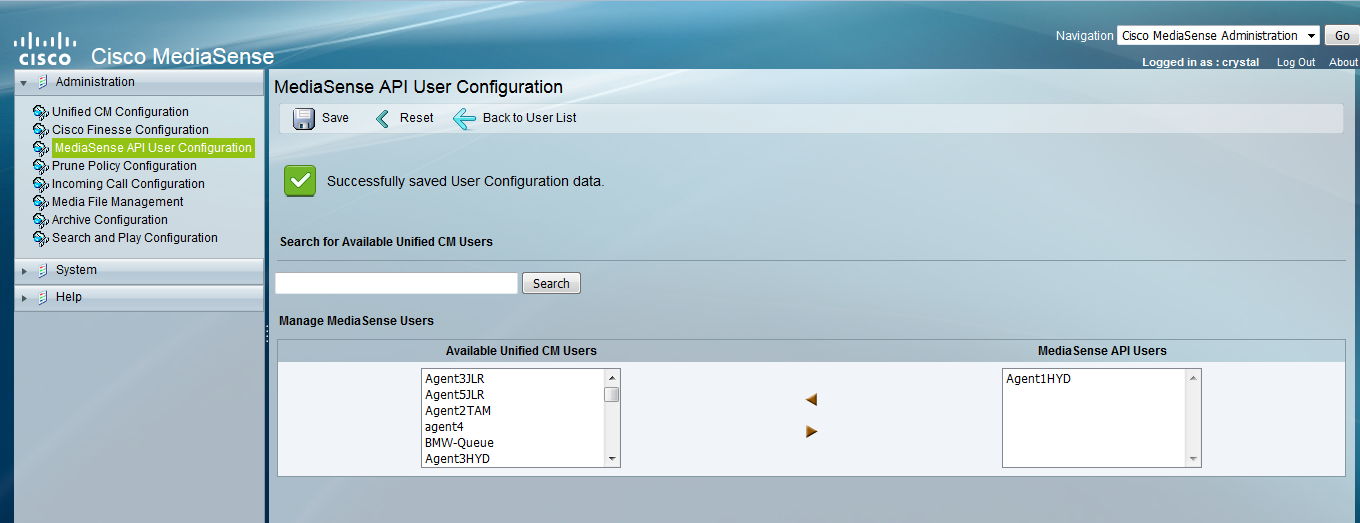
Task: Click the Log Out link
Action: pos(1295,62)
